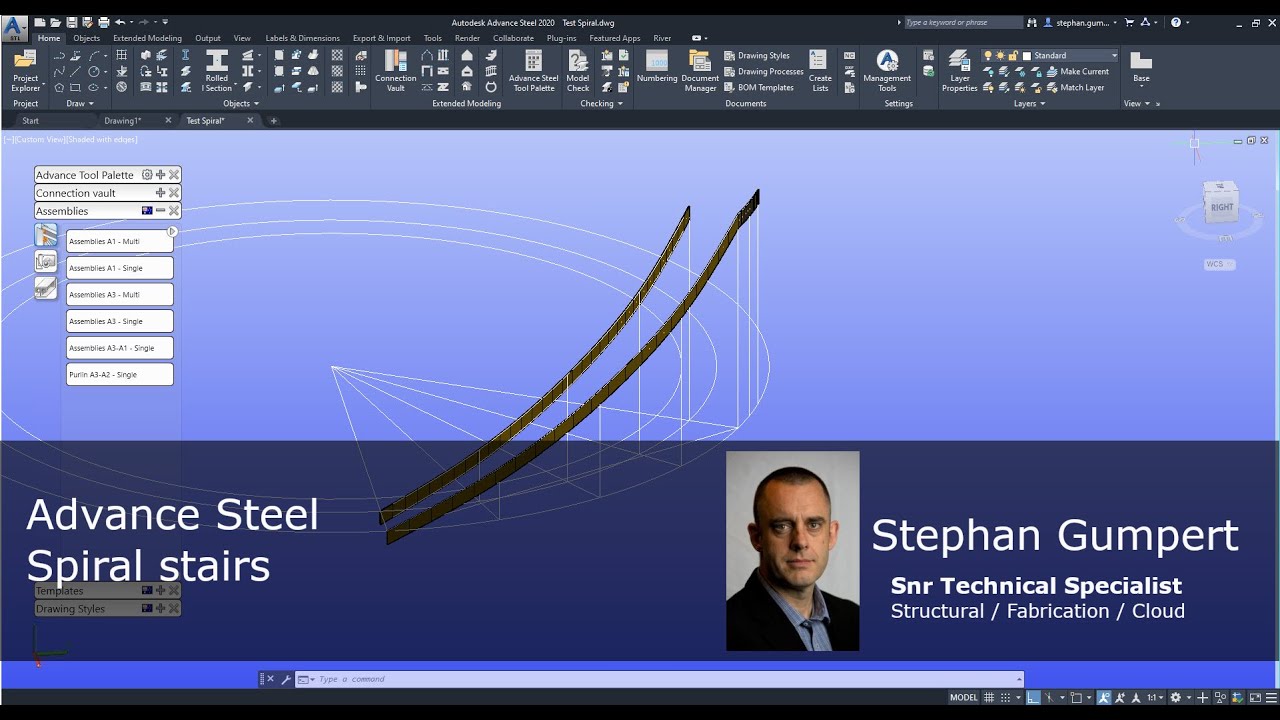Open the Project Explorer tool

click(x=26, y=71)
